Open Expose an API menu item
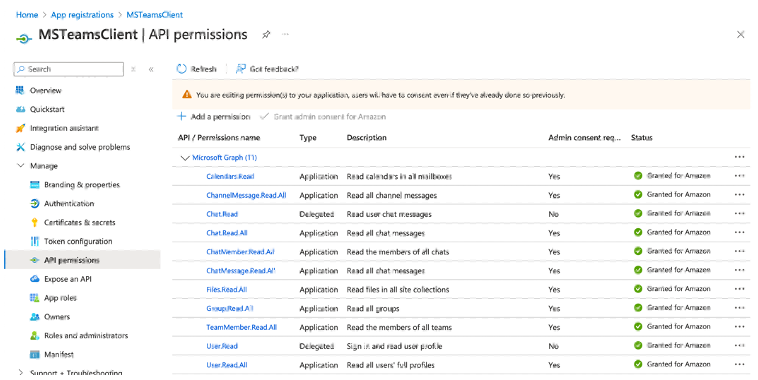Viewport: 758px width, 380px height. pos(68,279)
